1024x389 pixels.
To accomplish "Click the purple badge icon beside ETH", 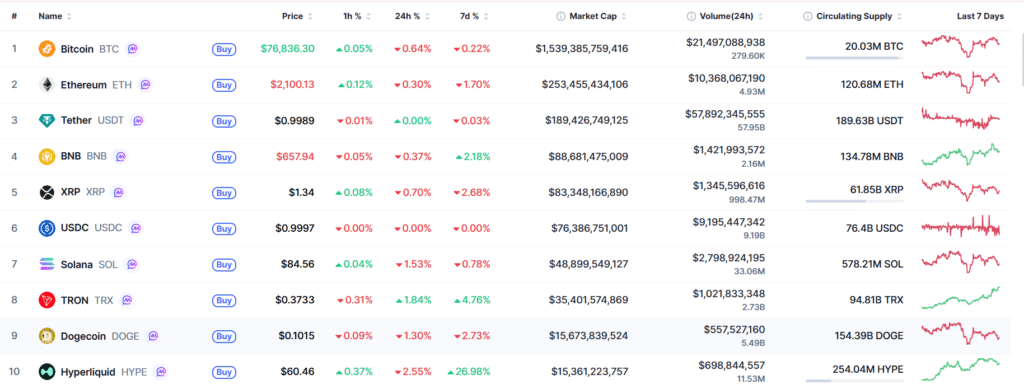I will pos(145,84).
